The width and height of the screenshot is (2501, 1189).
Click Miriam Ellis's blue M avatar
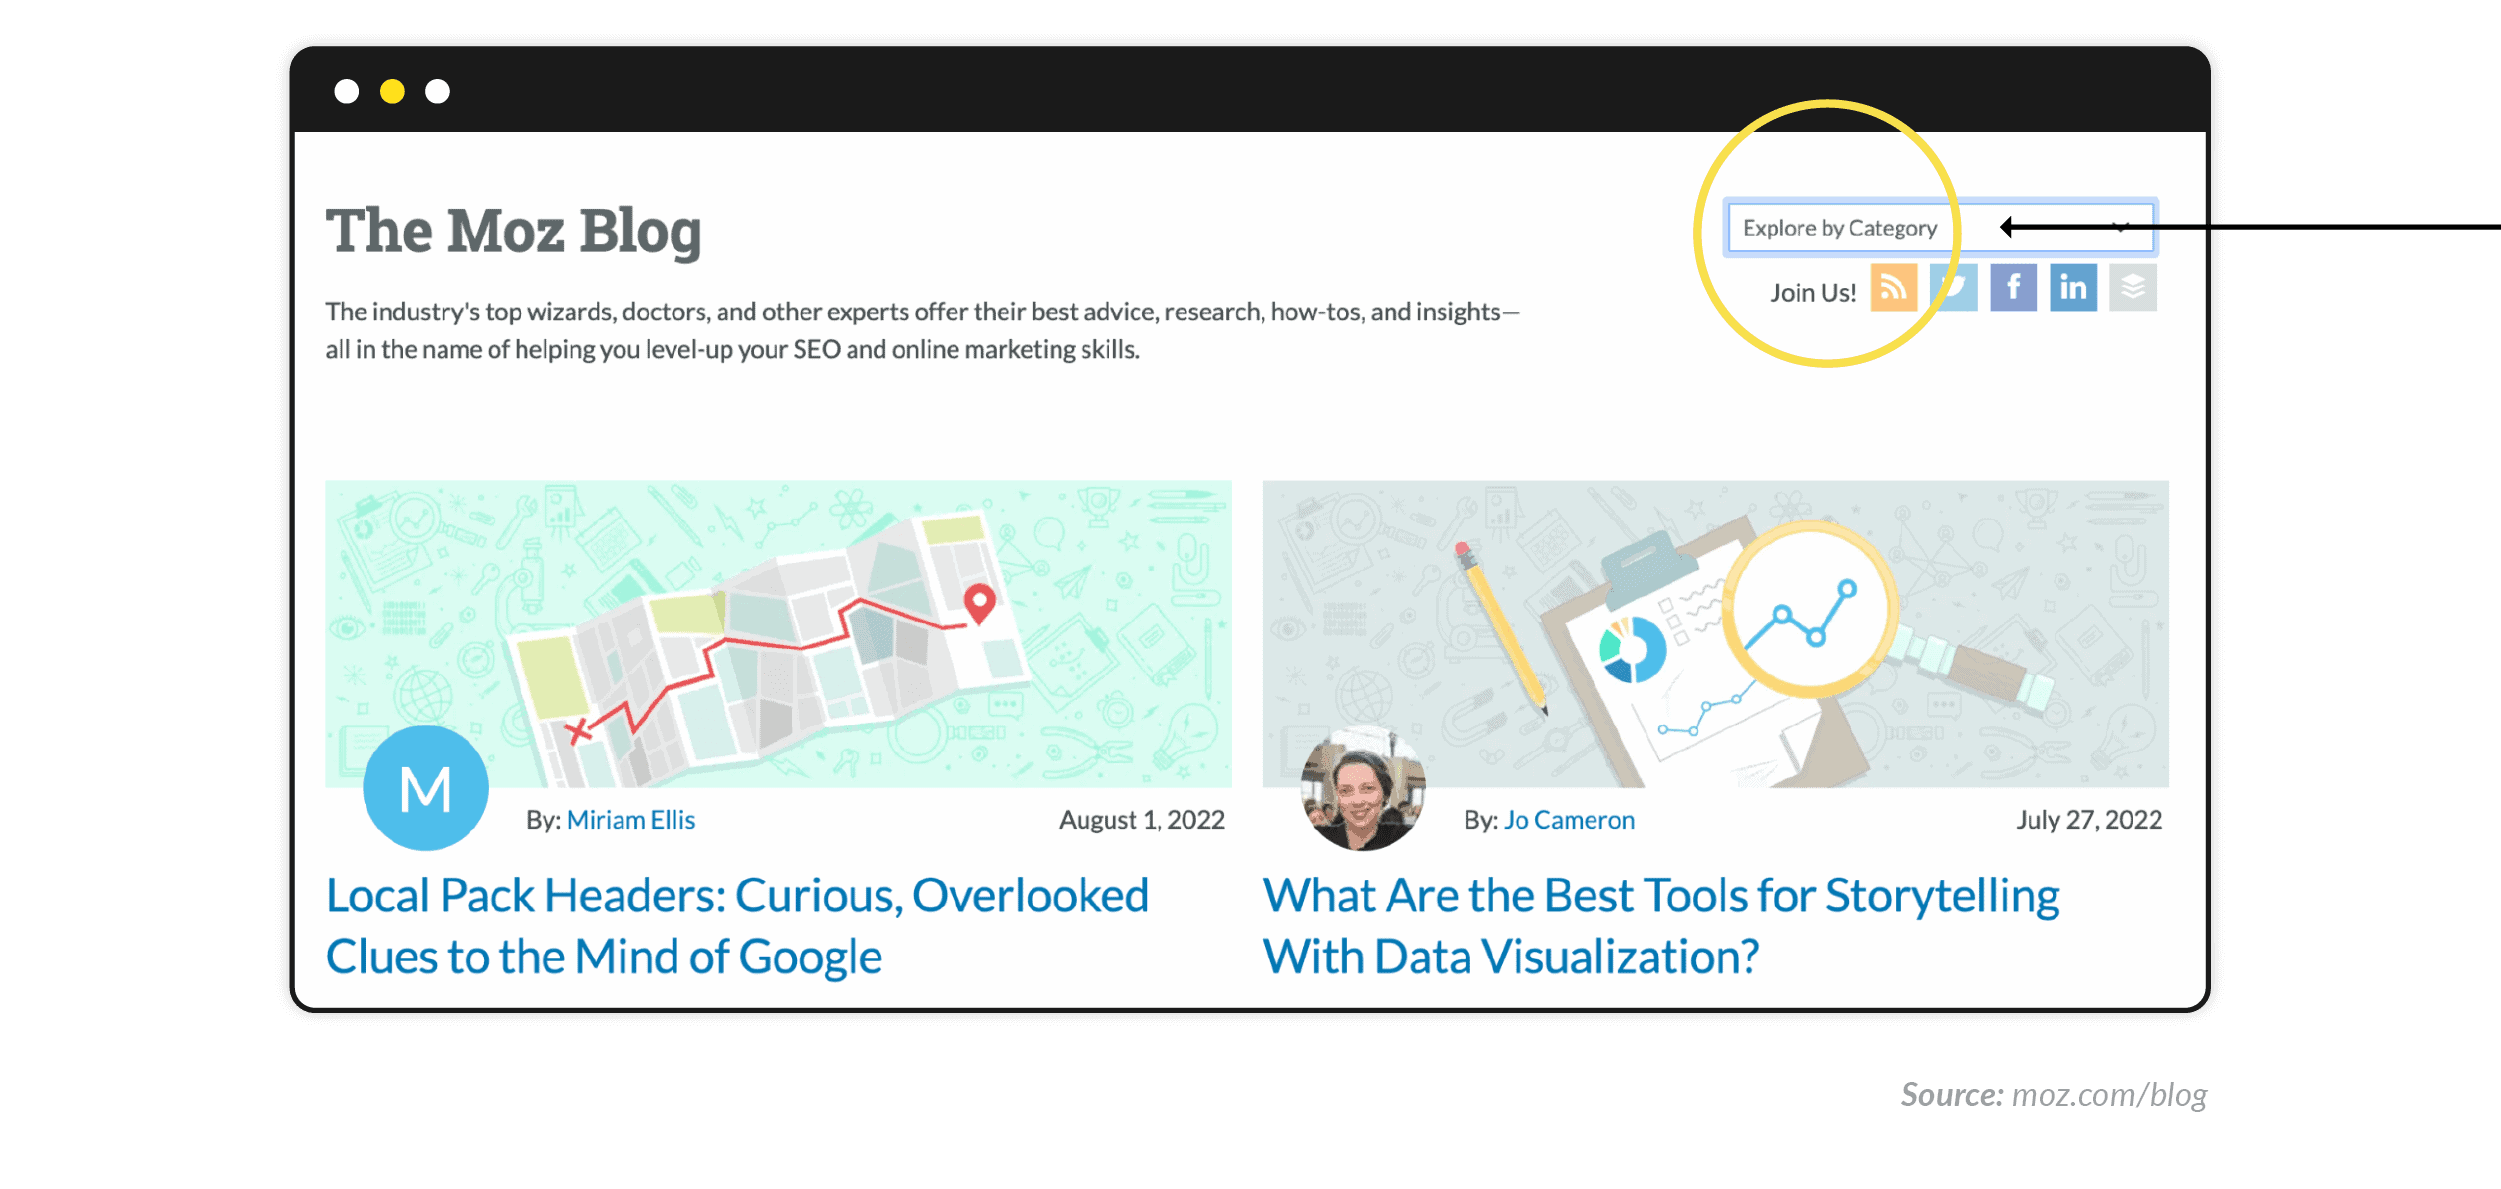[426, 788]
